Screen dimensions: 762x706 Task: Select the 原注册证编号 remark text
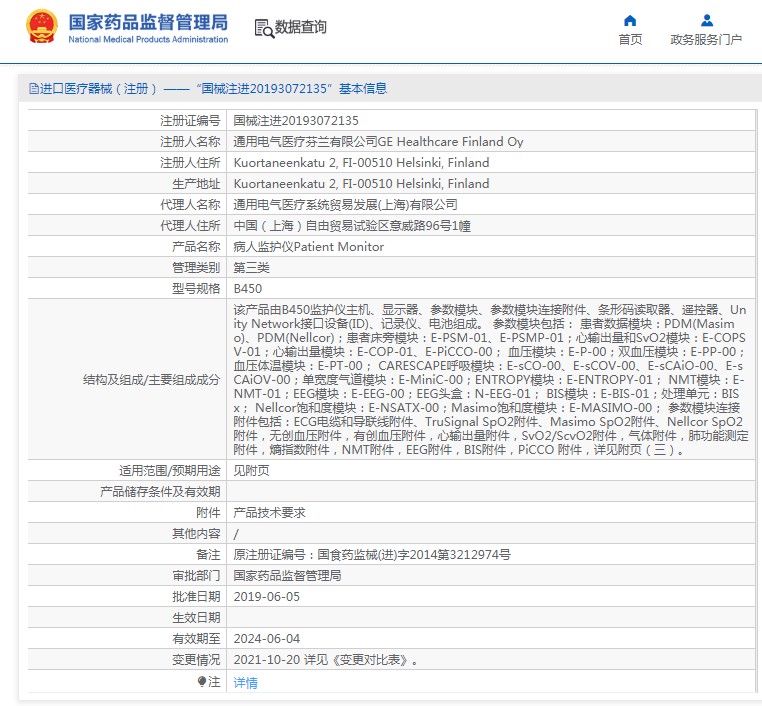(x=372, y=554)
